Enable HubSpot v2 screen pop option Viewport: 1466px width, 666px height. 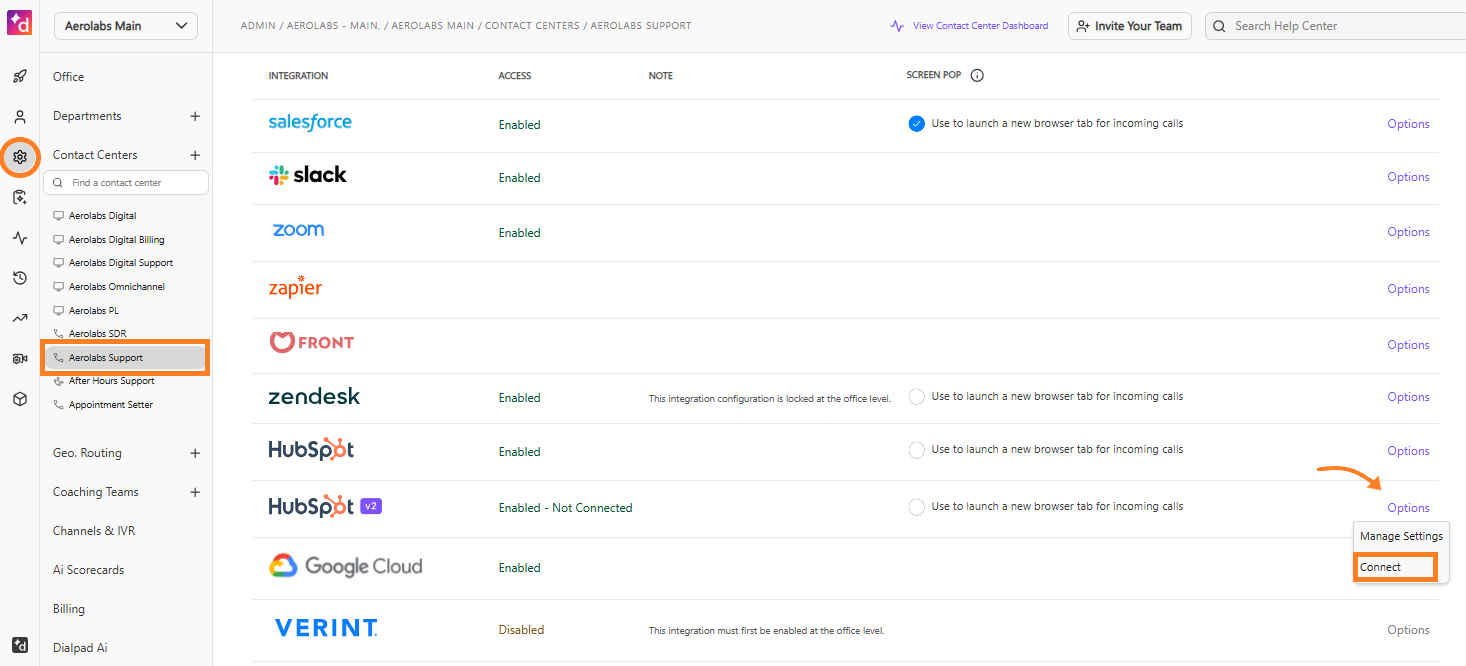916,507
